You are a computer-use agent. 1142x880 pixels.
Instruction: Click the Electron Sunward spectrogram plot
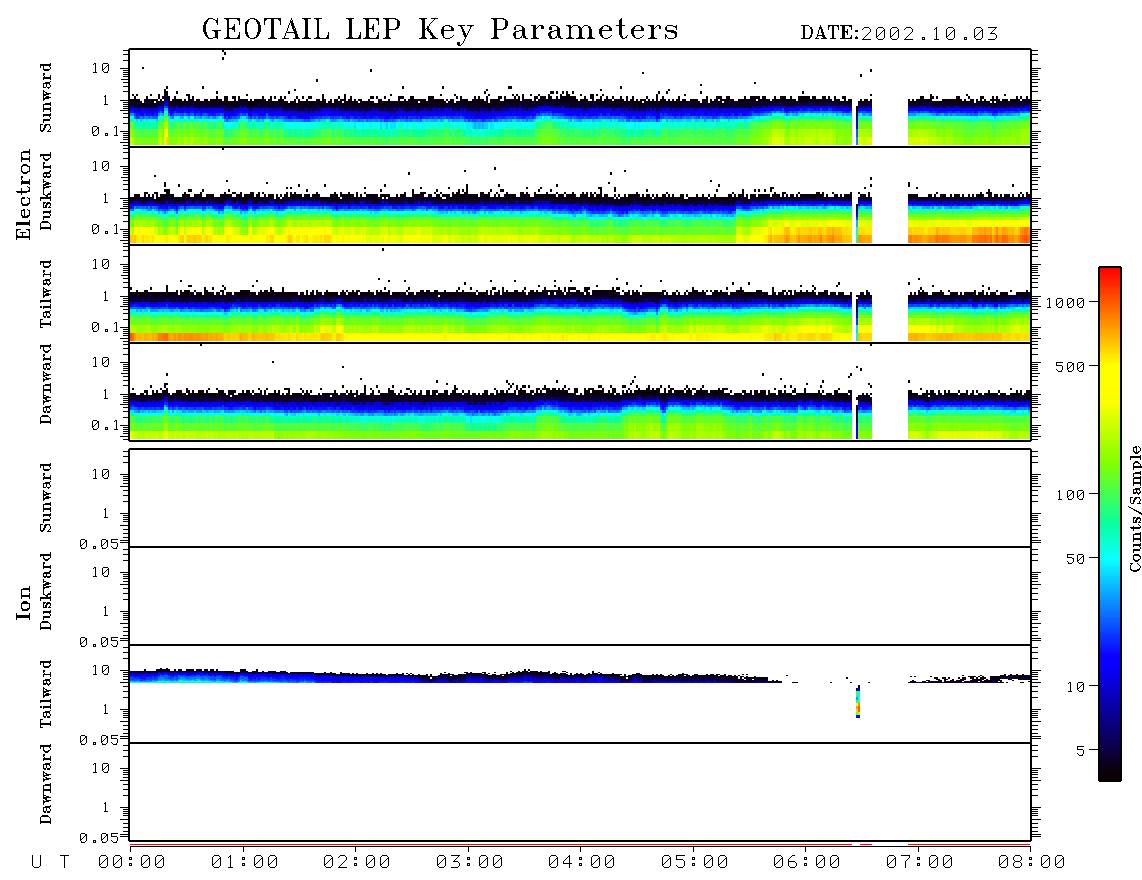pyautogui.click(x=580, y=98)
